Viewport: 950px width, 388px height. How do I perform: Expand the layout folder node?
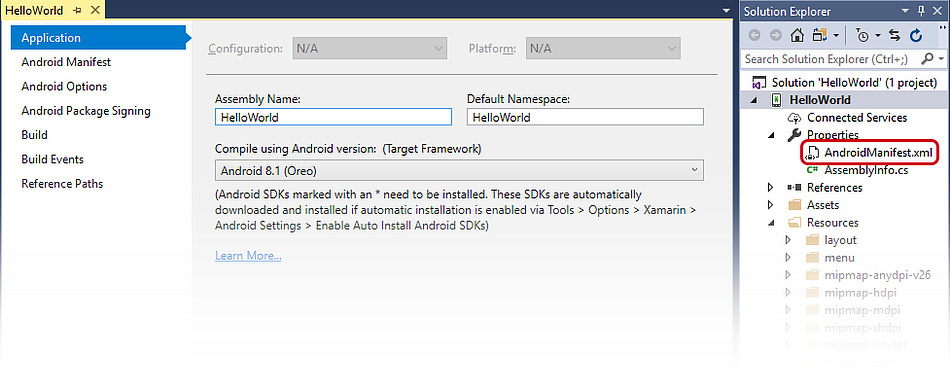pyautogui.click(x=788, y=240)
